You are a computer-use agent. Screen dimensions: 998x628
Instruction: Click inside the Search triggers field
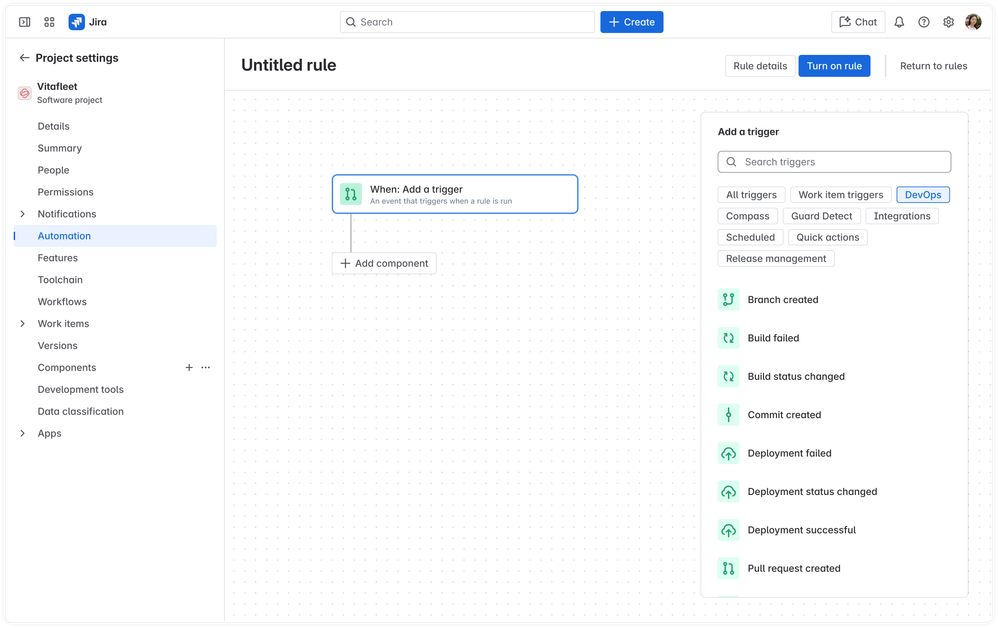point(834,161)
